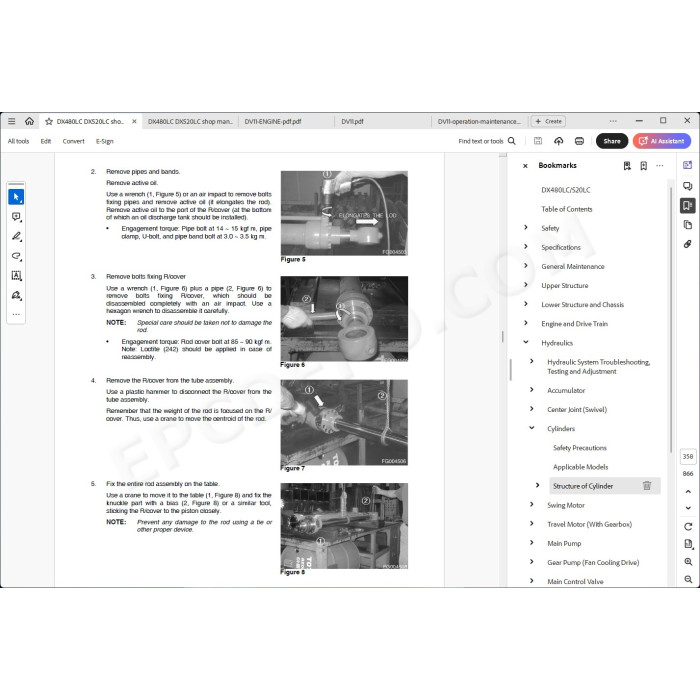
Task: Click the add new bookmark icon
Action: pos(643,166)
